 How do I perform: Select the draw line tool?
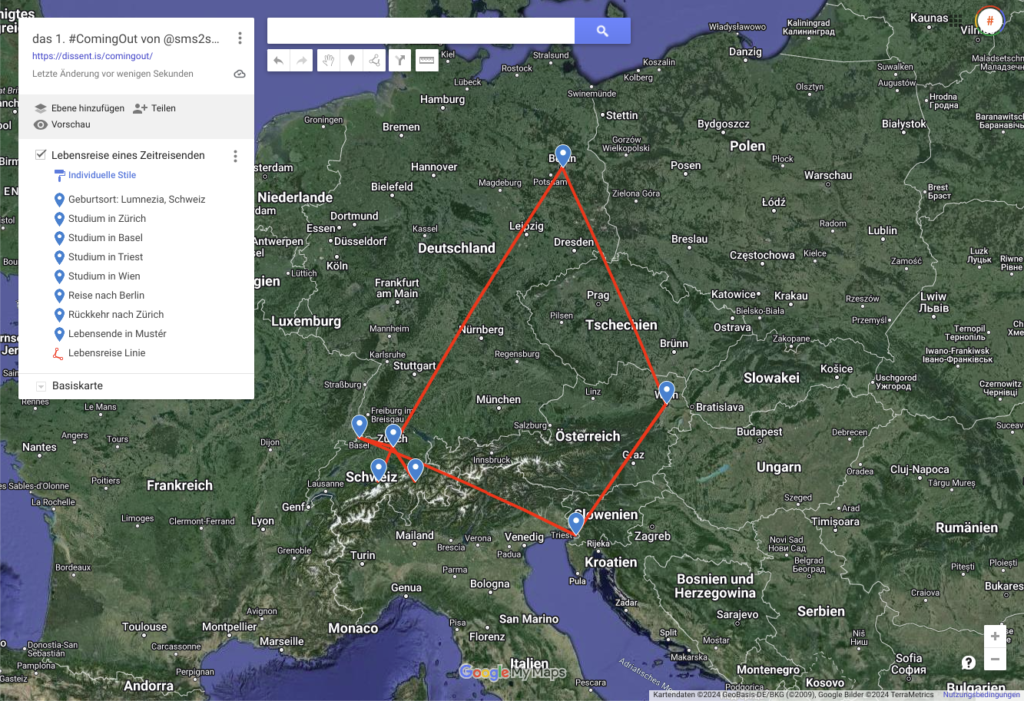pos(375,61)
